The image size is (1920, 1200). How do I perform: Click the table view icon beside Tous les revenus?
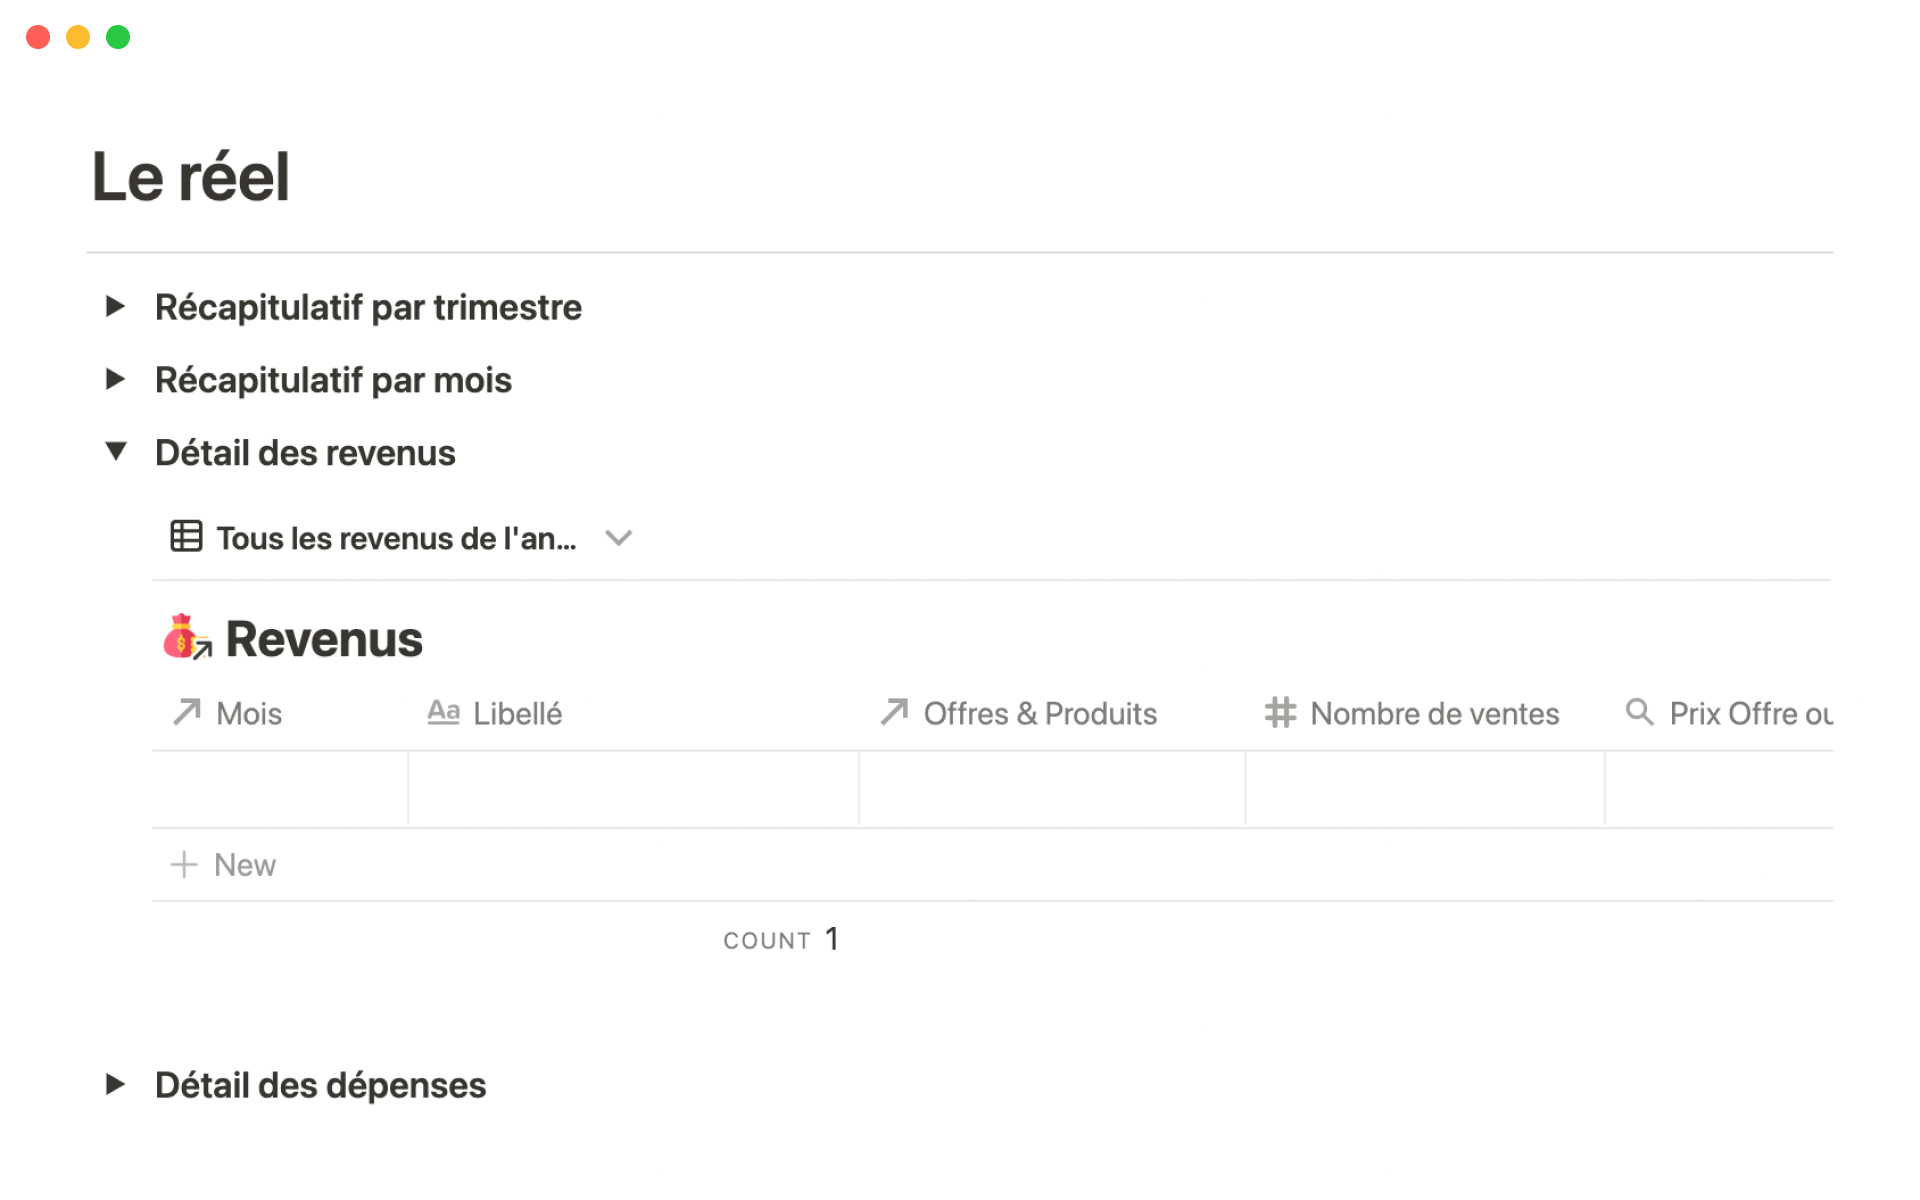click(186, 537)
